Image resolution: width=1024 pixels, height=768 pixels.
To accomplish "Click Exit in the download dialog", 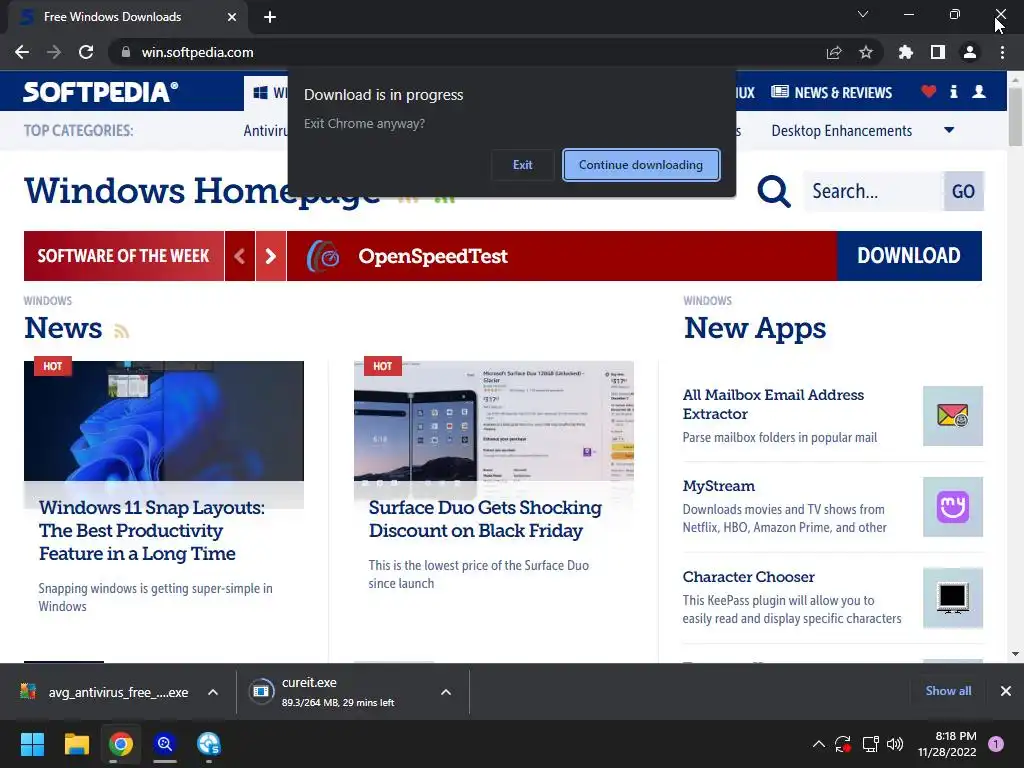I will click(522, 165).
